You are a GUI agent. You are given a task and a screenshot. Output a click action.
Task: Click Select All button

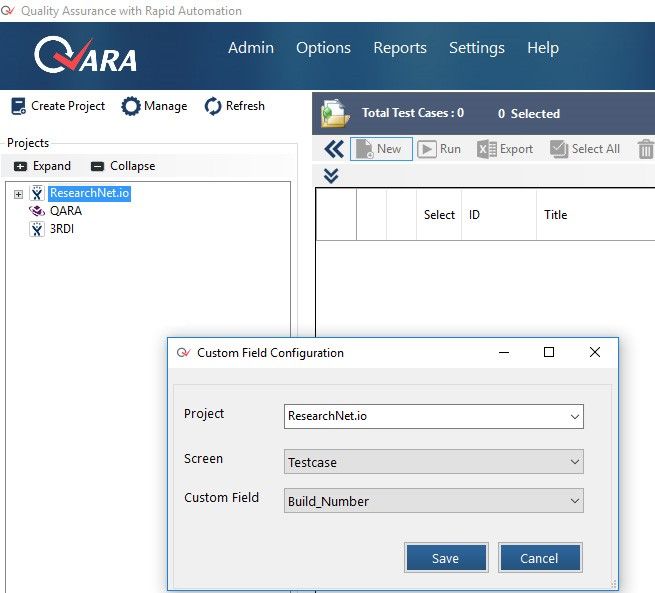click(x=585, y=149)
